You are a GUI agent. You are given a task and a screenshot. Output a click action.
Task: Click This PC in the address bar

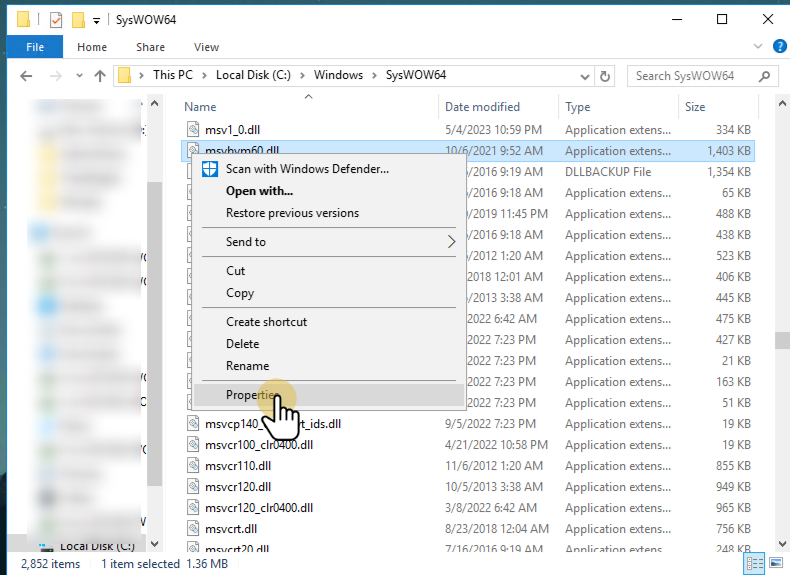[173, 75]
